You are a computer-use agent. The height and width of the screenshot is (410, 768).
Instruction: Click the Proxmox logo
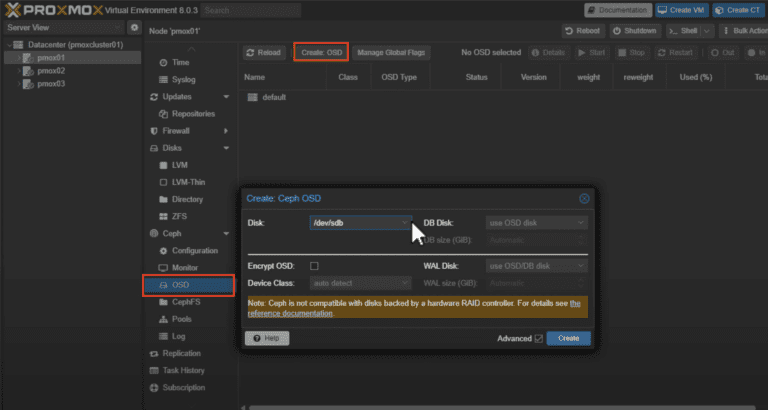tap(53, 10)
